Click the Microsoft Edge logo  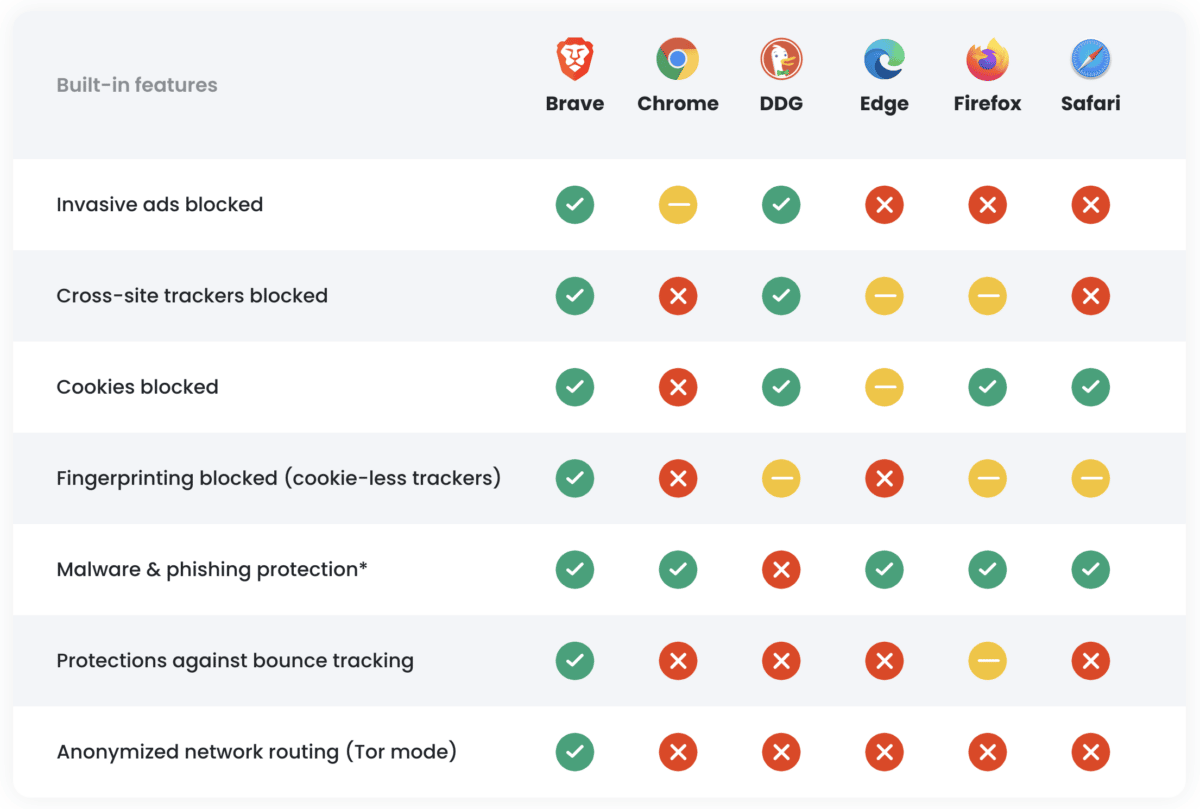click(884, 60)
